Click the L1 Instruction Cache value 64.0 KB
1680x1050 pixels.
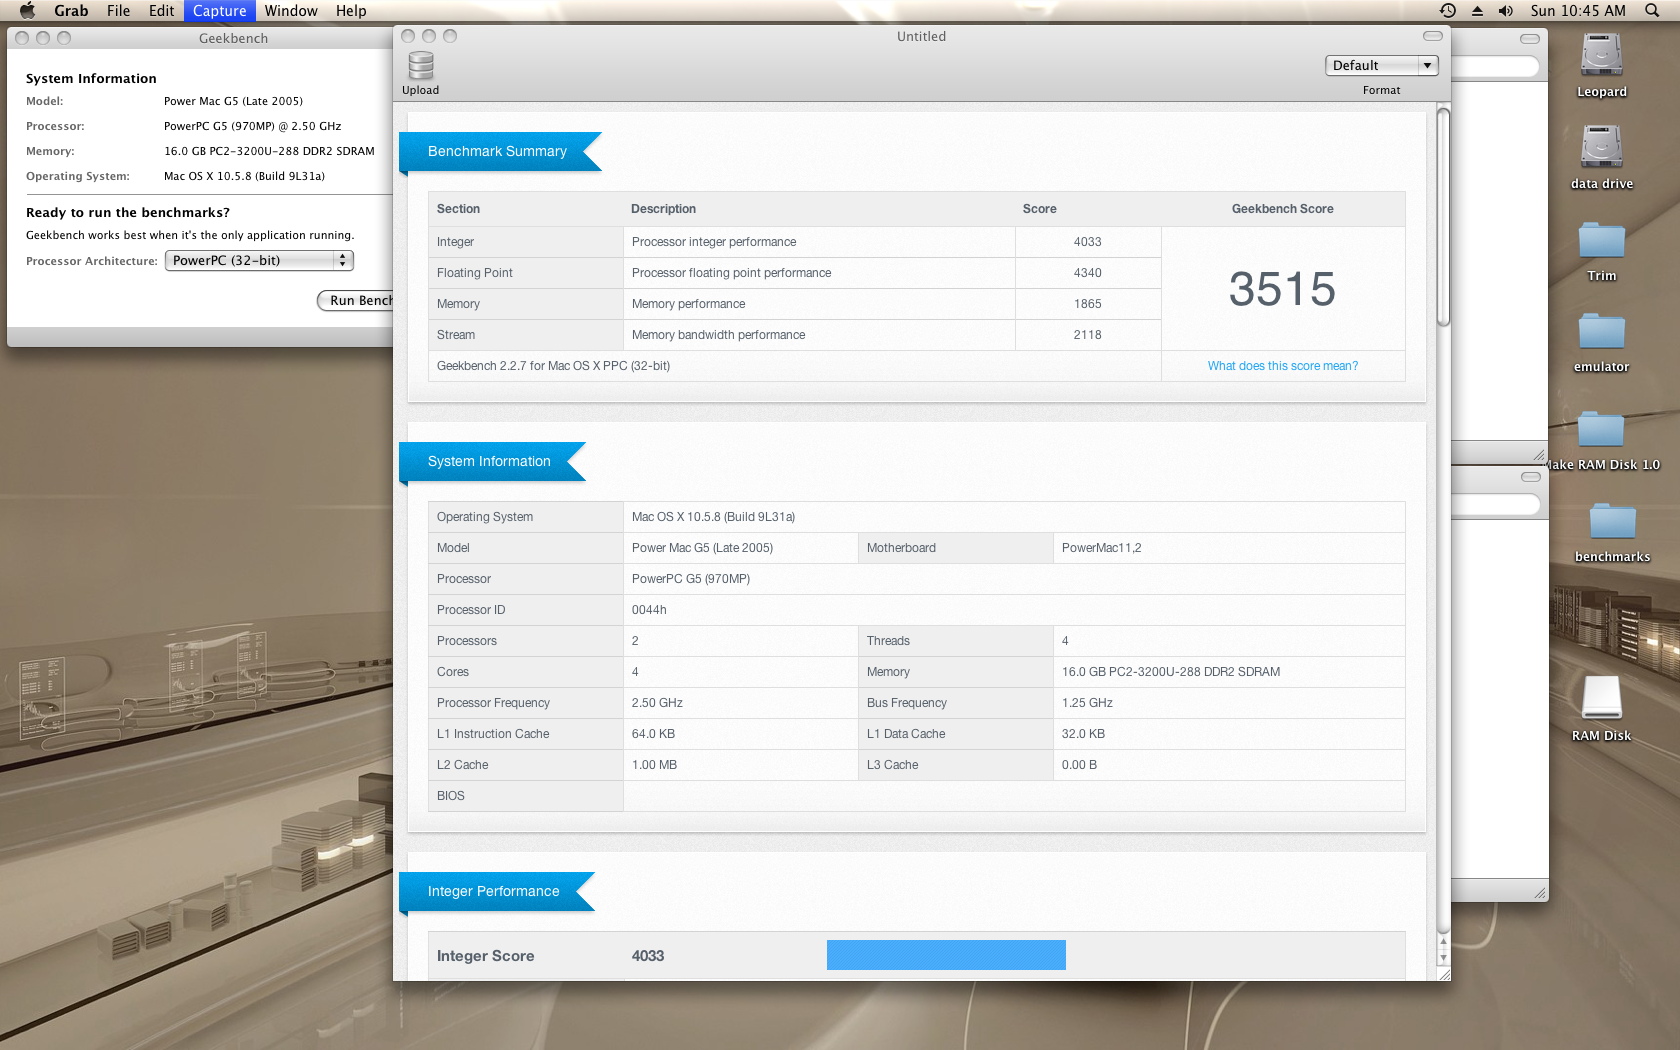pos(653,734)
